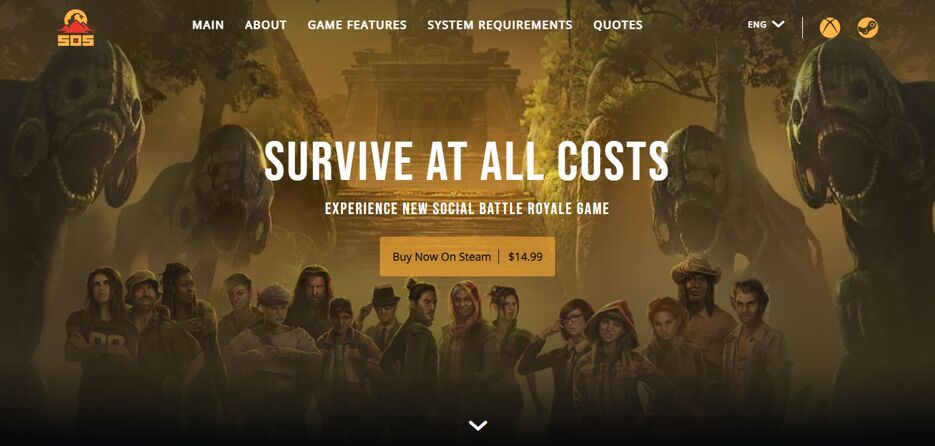Image resolution: width=935 pixels, height=446 pixels.
Task: Open the Xbox platform icon
Action: [829, 27]
